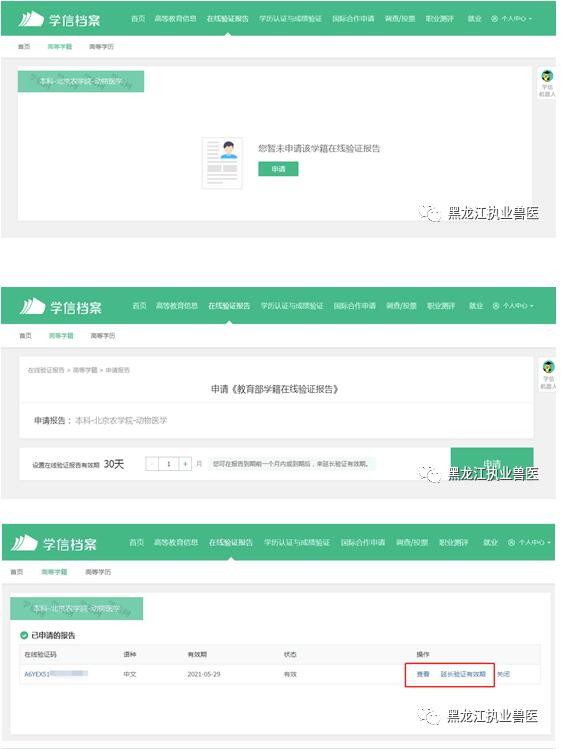Open 高等学历 sub-tab on the 已申请的报告 page
570x749 pixels.
tap(98, 572)
